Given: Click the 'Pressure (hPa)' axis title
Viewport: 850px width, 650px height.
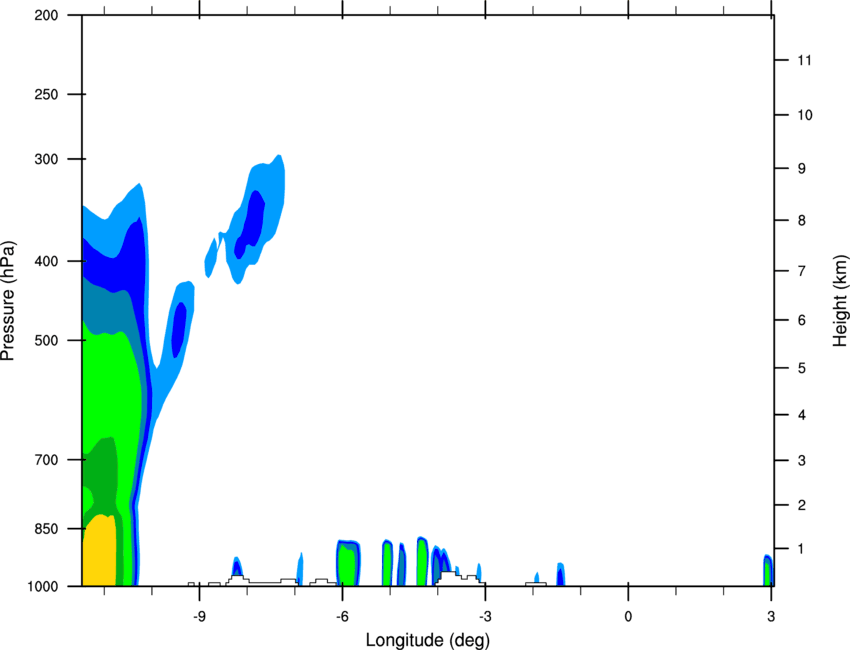Looking at the screenshot, I should [9, 301].
